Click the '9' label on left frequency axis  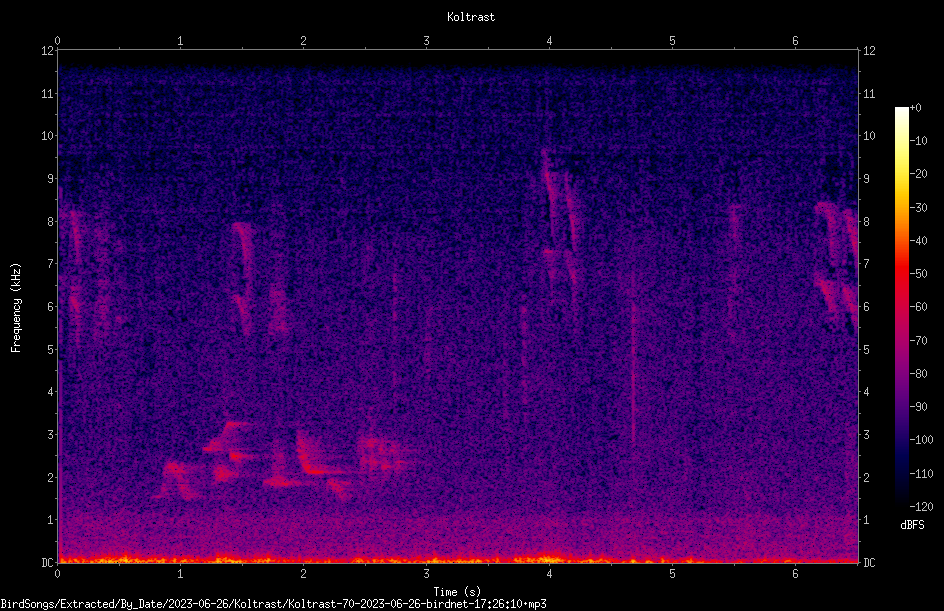[x=51, y=179]
